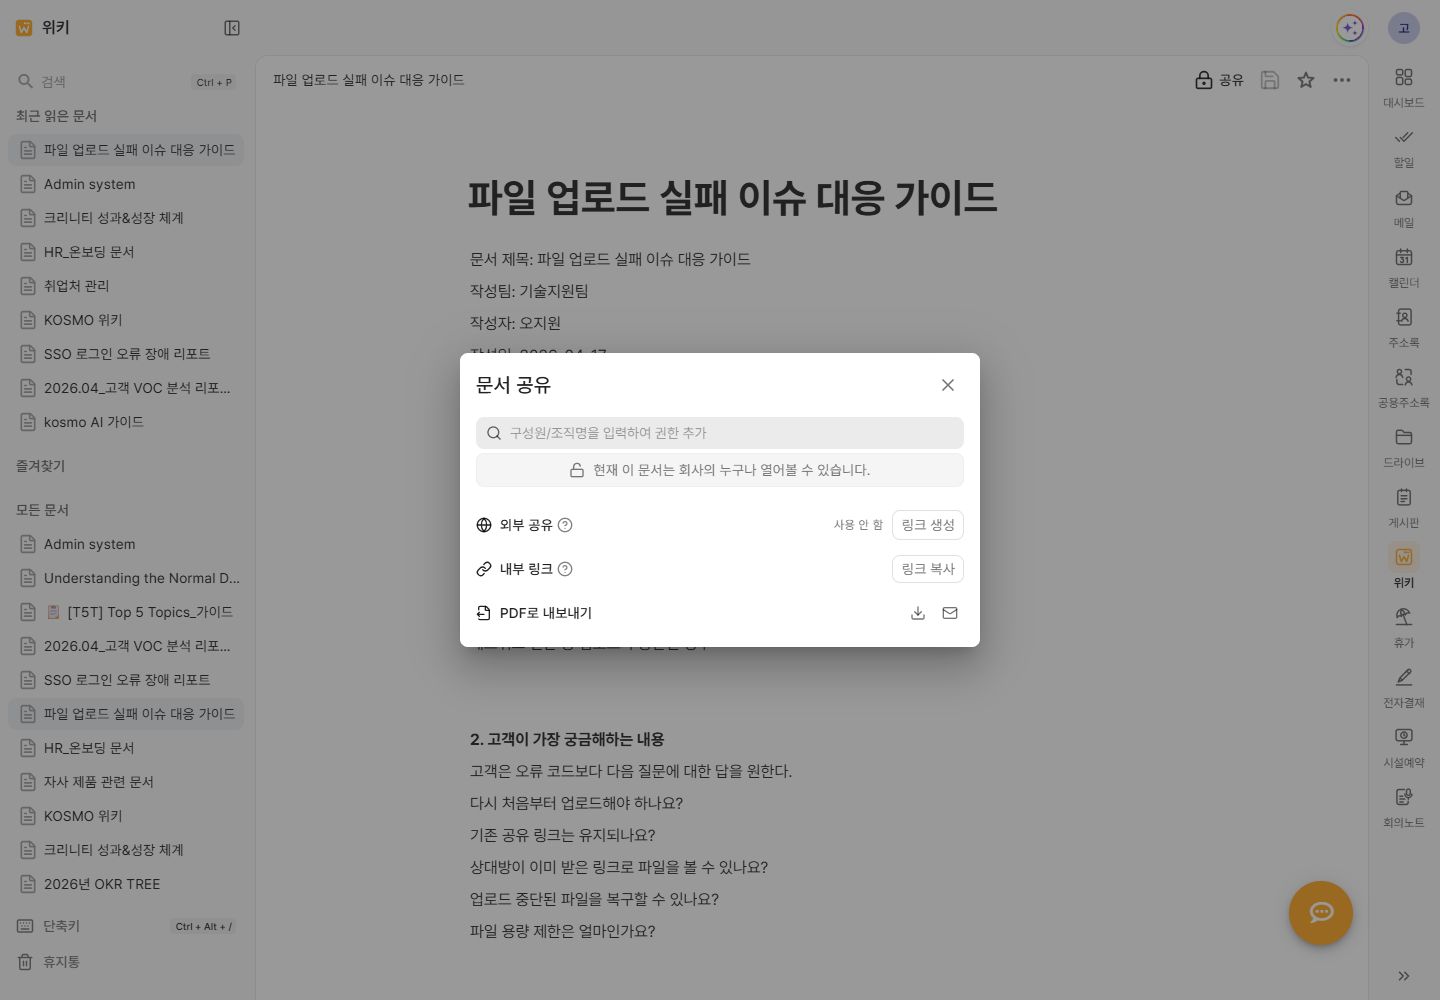Click the document access status notice
Viewport: 1440px width, 1000px height.
[x=720, y=470]
